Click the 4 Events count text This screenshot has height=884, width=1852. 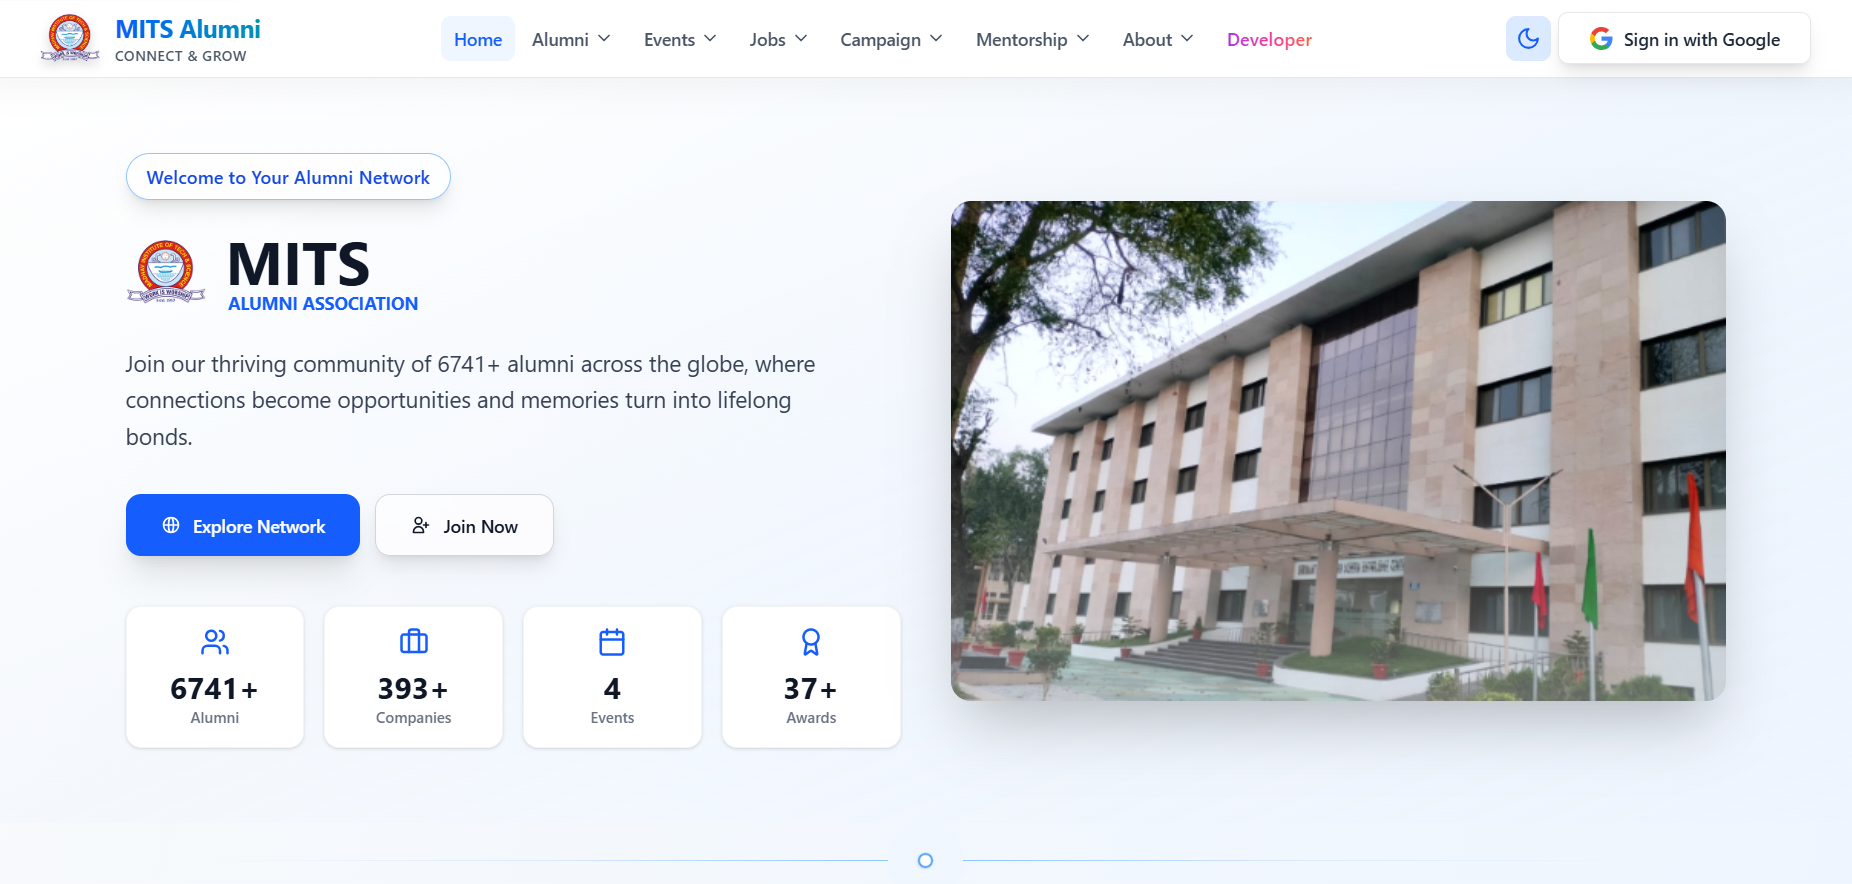[612, 689]
